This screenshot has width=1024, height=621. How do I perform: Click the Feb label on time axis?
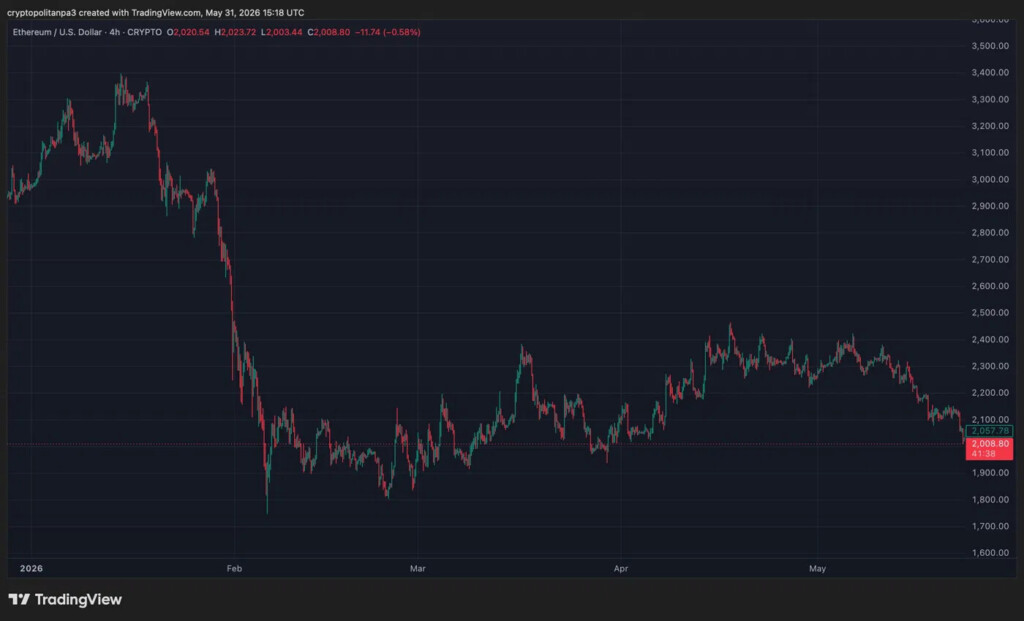(234, 569)
